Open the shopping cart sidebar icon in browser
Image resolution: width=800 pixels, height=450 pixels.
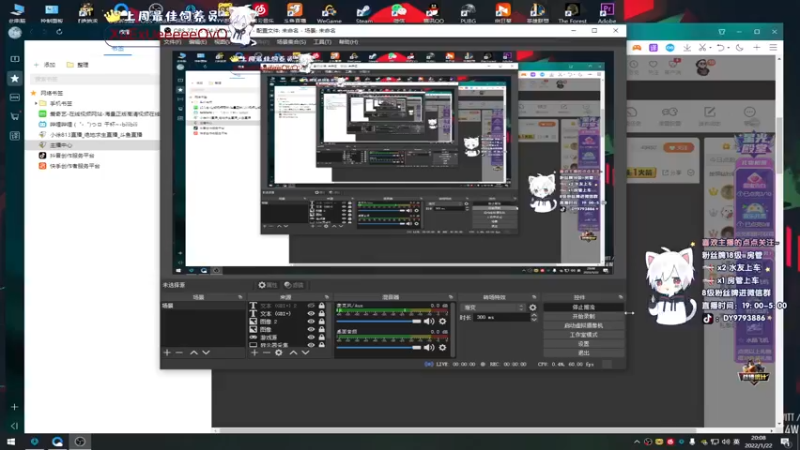(x=14, y=116)
